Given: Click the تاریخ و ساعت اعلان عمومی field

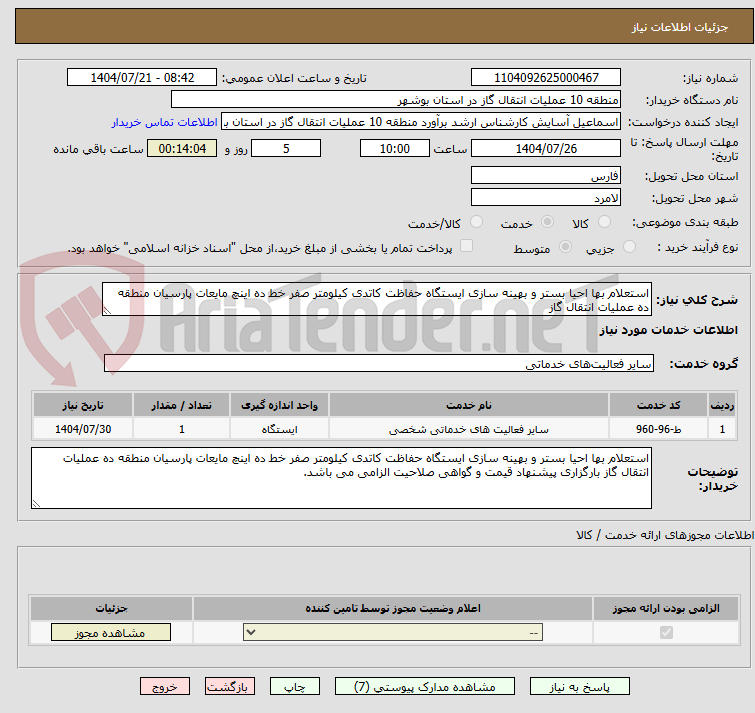Looking at the screenshot, I should tap(142, 78).
